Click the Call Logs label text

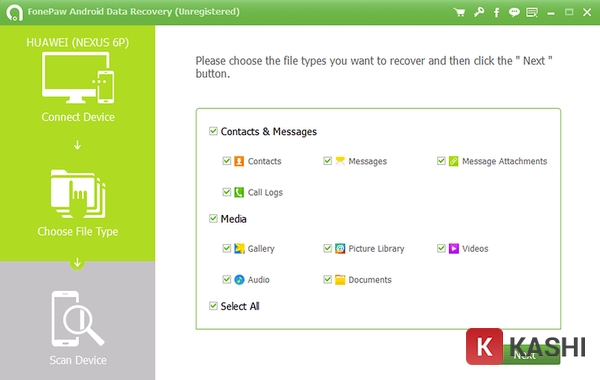click(x=265, y=192)
